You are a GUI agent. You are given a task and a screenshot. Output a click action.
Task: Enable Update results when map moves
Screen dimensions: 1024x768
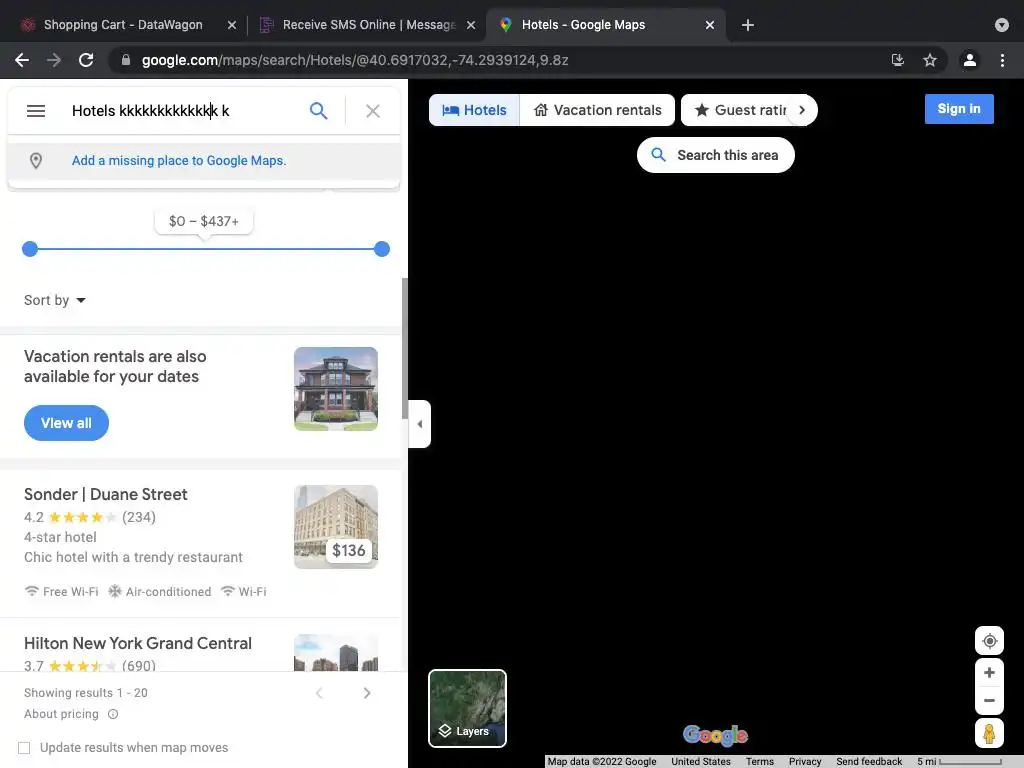coord(24,748)
